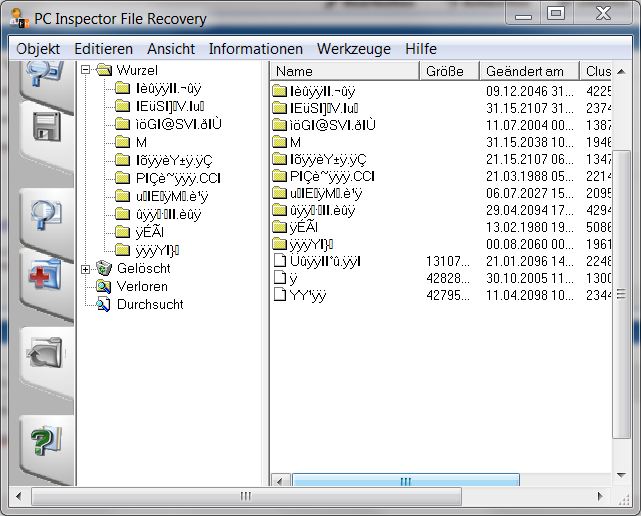The image size is (641, 516).
Task: Click bottom window scrollbar right arrow
Action: click(600, 496)
